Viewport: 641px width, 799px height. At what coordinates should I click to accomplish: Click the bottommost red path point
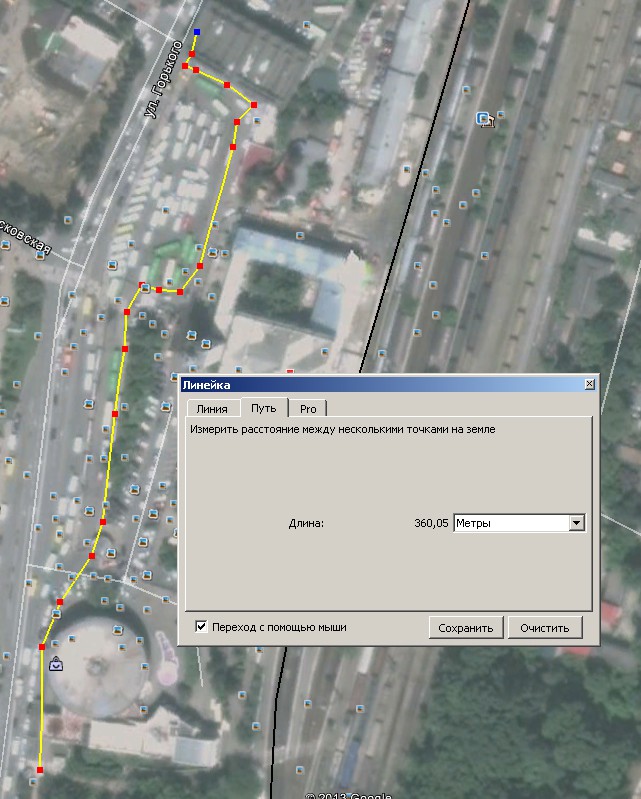pyautogui.click(x=40, y=769)
